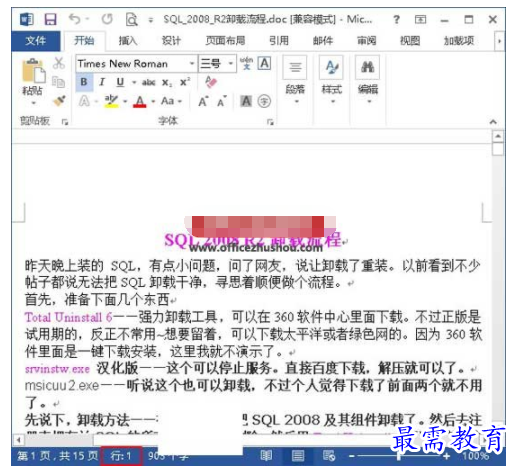514x470 pixels.
Task: Collapse the ribbon with up chevron
Action: point(493,122)
